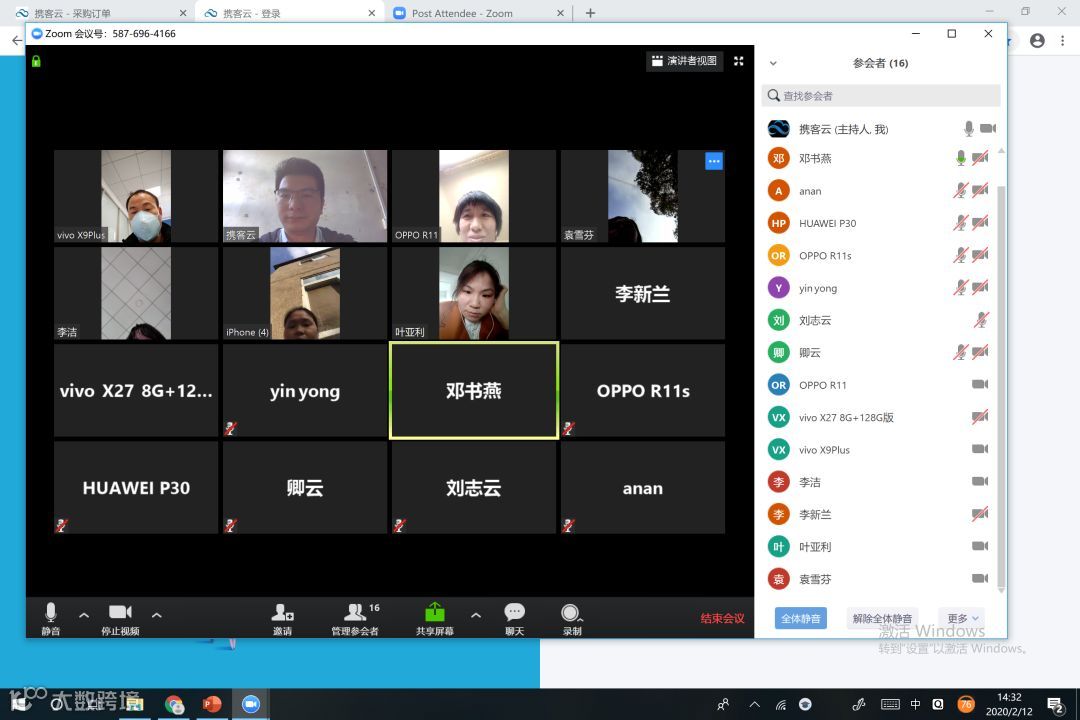Expand video options arrow next to Stop Video

coord(156,615)
